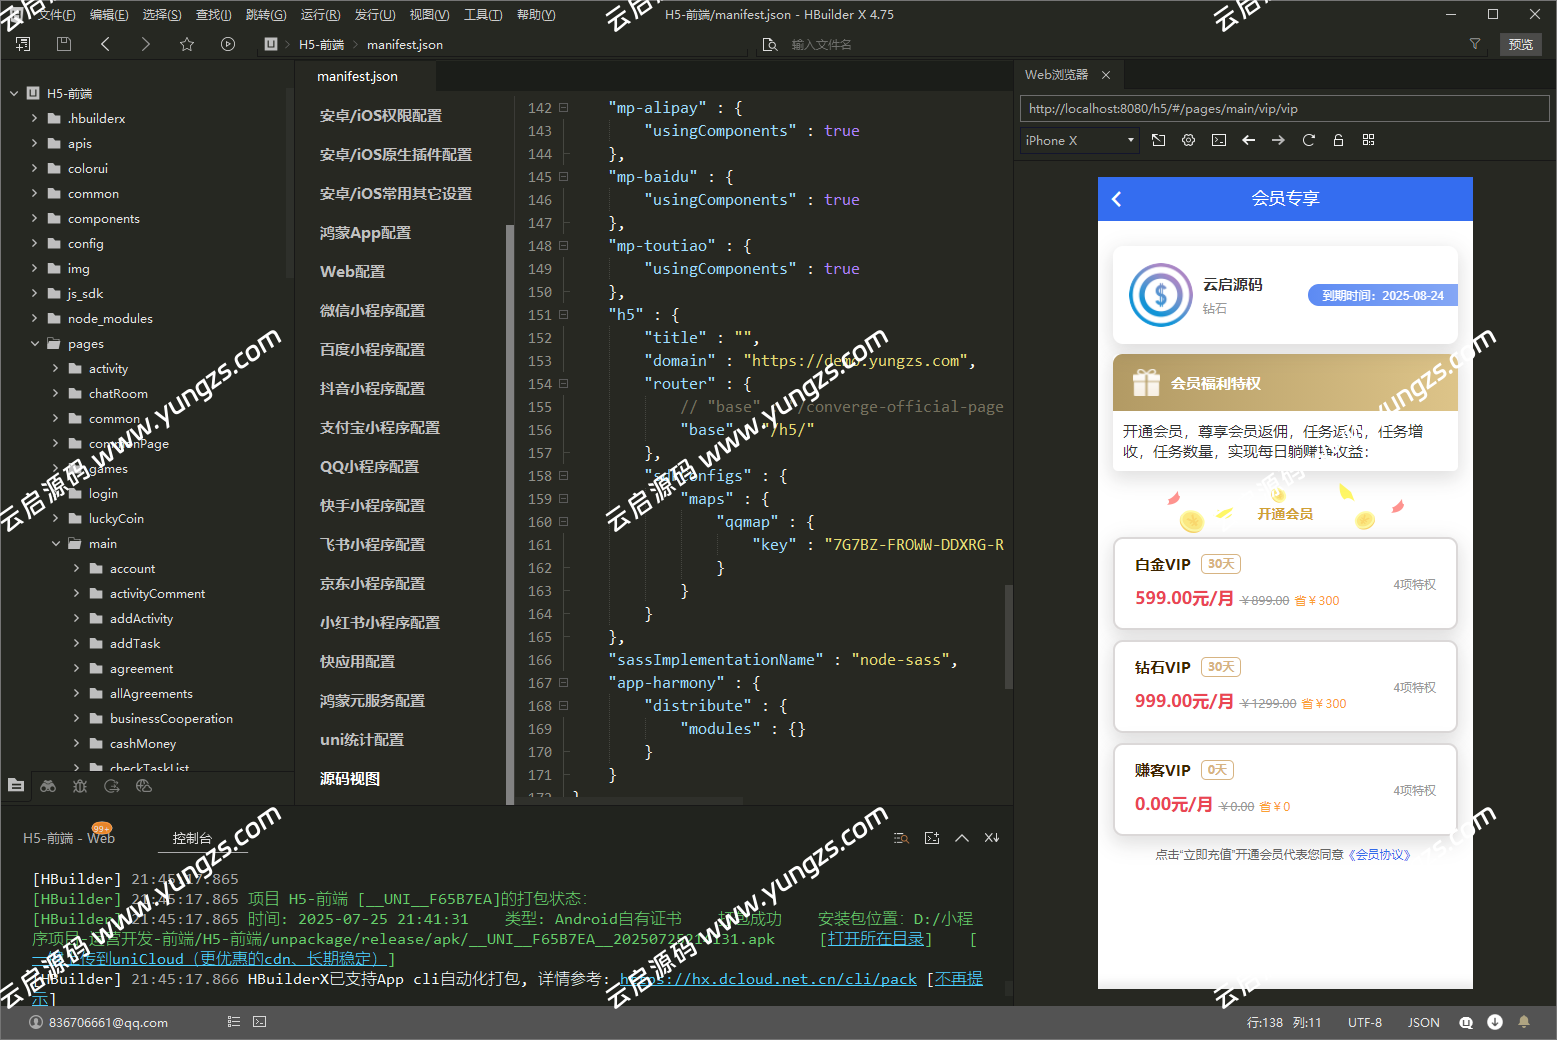Collapse line 151 h5 code fold marker
Image resolution: width=1557 pixels, height=1040 pixels.
click(x=564, y=315)
